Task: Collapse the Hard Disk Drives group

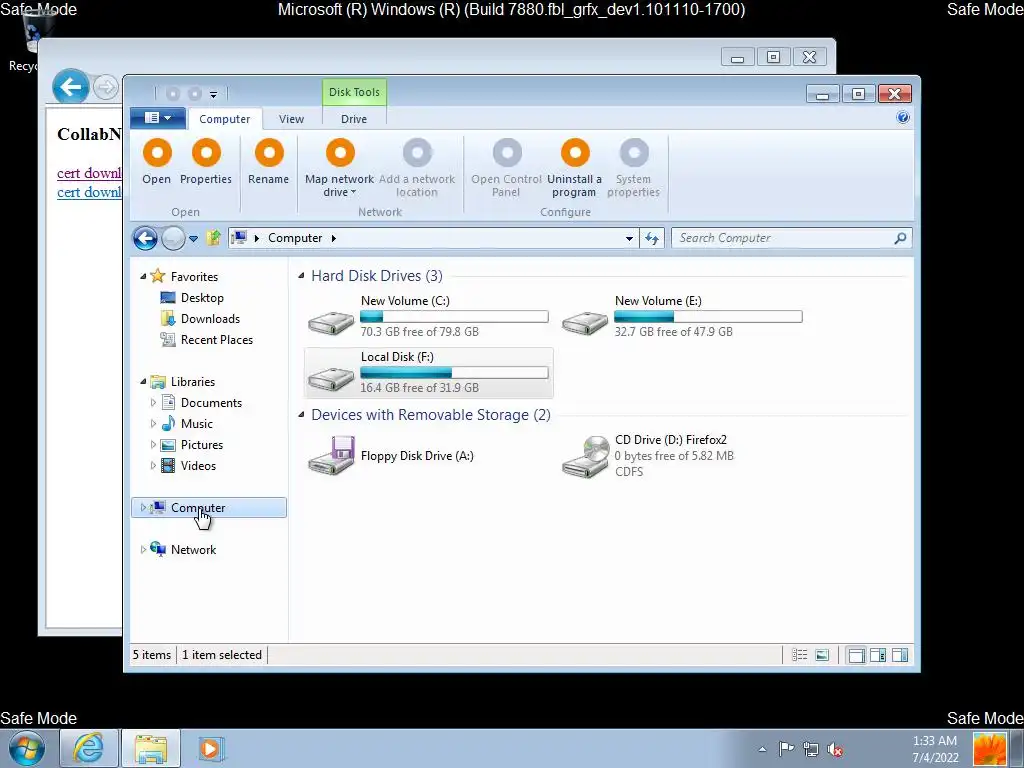Action: point(301,276)
